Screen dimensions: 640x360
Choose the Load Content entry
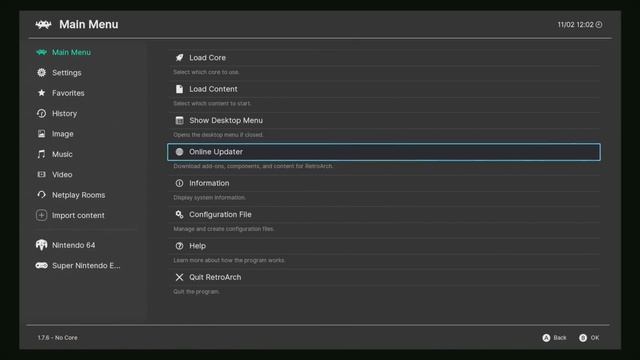tap(384, 89)
